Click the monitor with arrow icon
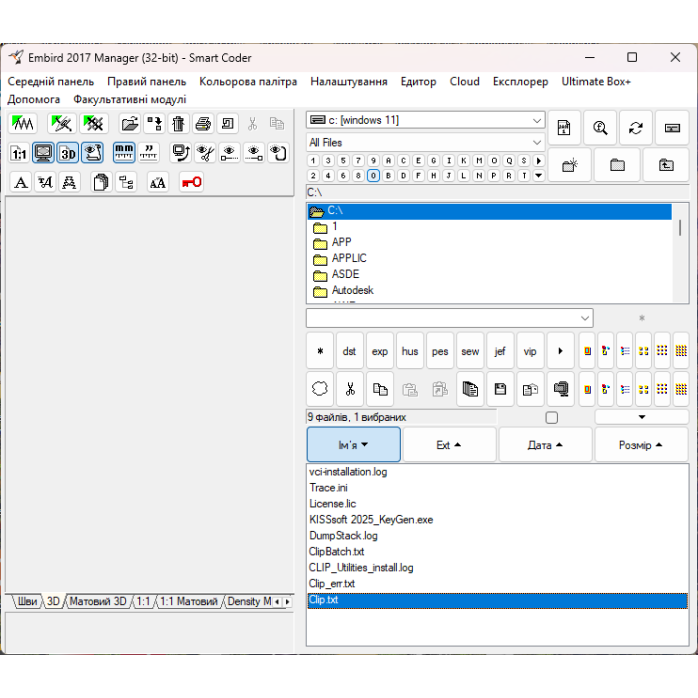The image size is (698, 698). [181, 153]
